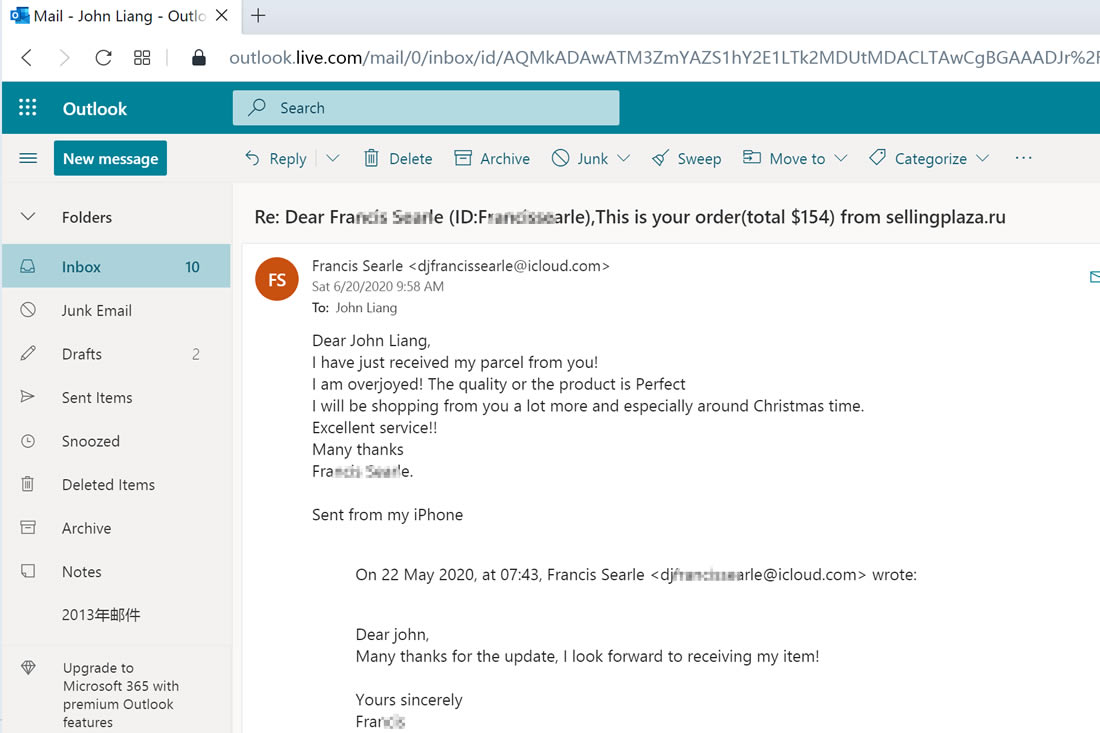Click Move to in toolbar

784,159
